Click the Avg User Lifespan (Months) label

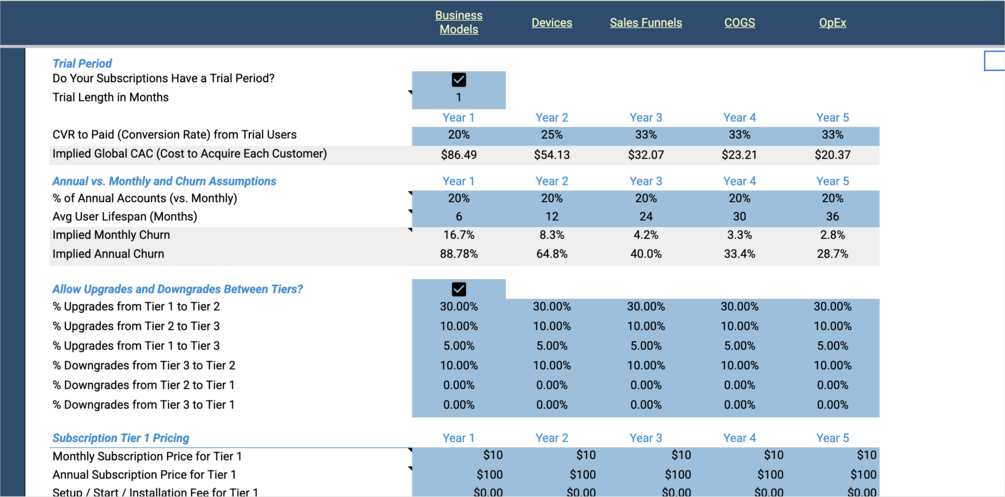[125, 217]
